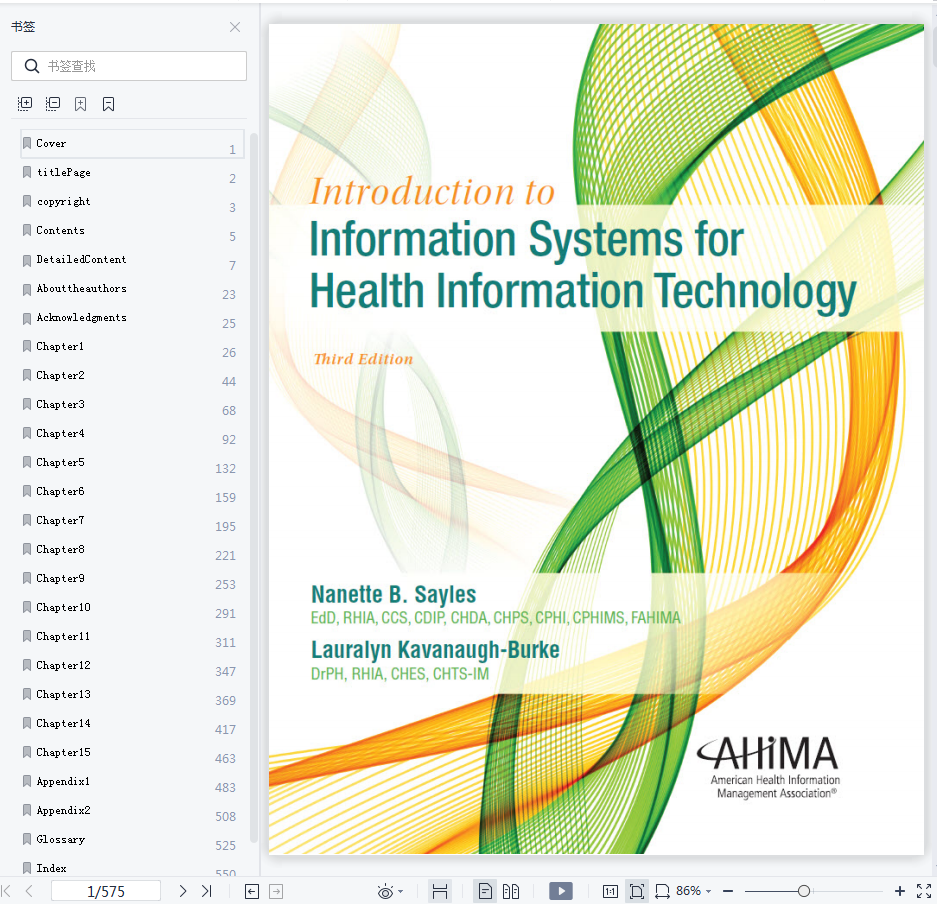Switch to single page view
The image size is (937, 904).
click(x=485, y=891)
